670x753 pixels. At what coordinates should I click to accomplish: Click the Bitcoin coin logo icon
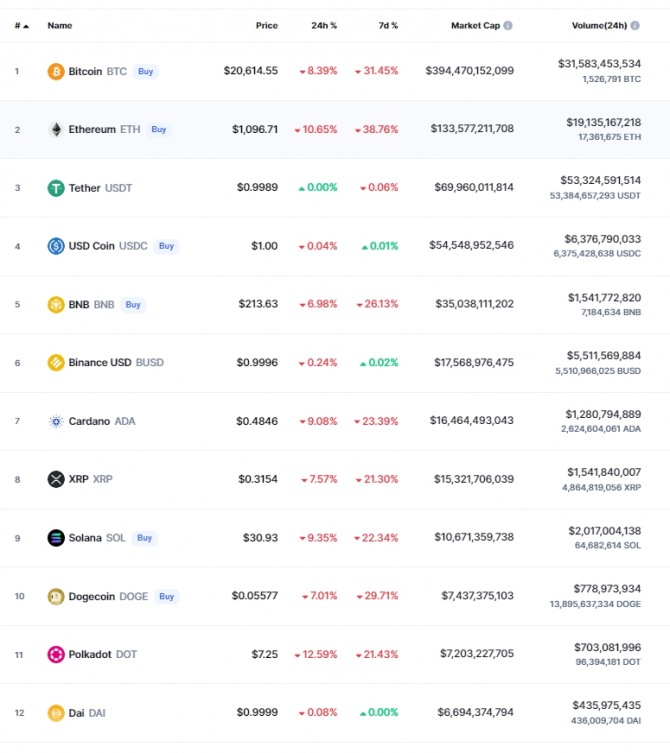point(56,71)
